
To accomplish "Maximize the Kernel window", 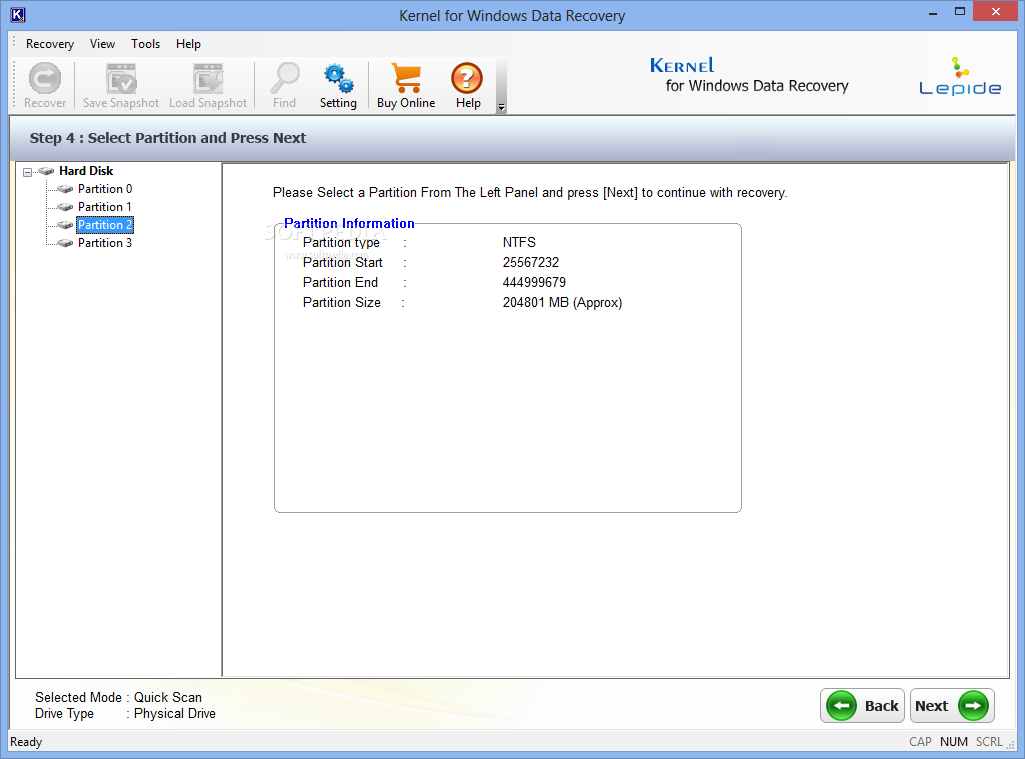I will (960, 12).
